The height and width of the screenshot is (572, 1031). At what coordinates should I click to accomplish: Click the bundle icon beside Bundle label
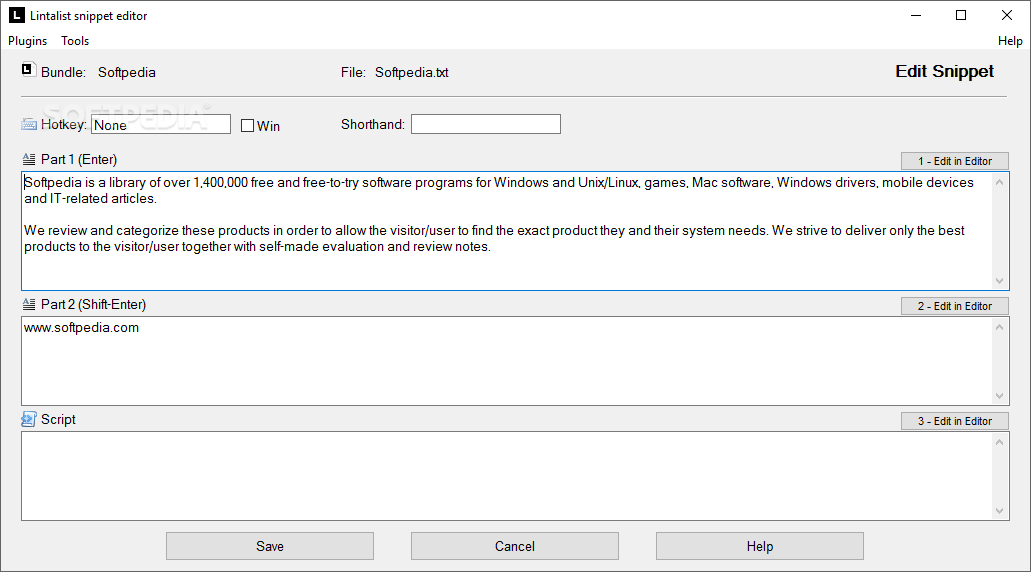pos(28,69)
